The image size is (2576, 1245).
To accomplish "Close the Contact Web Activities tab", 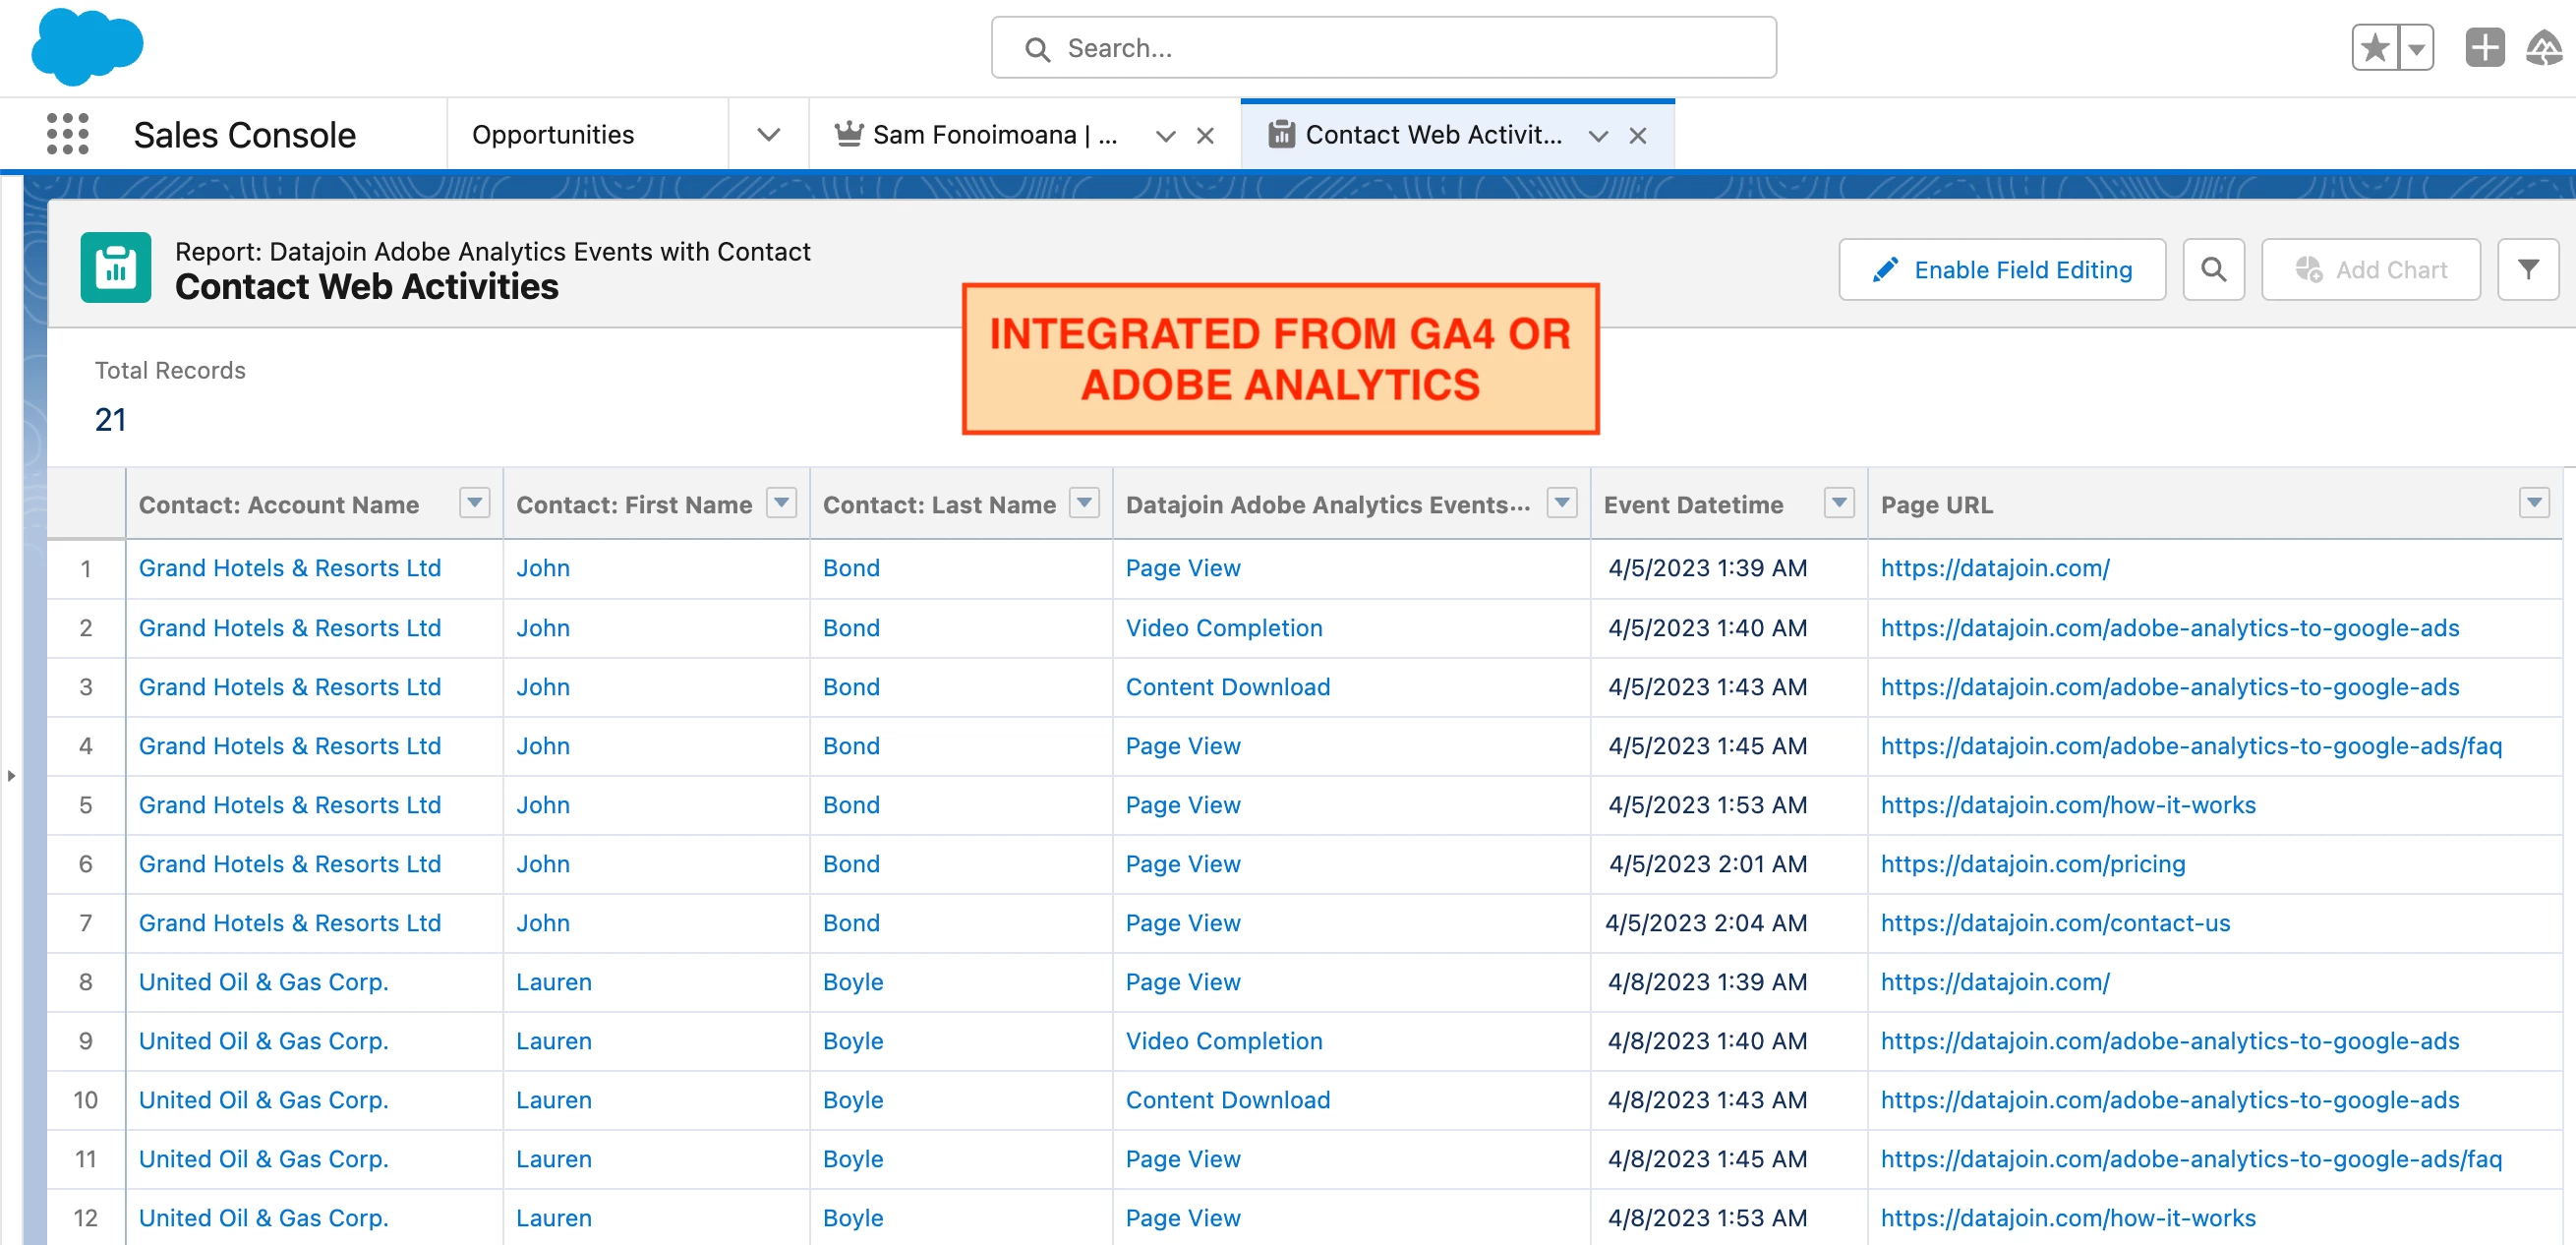I will tap(1637, 135).
